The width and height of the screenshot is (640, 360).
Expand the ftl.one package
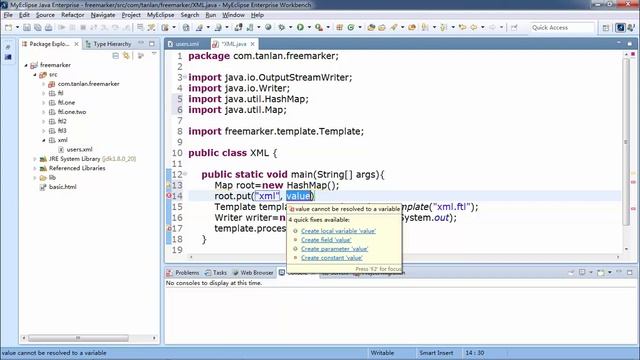pyautogui.click(x=44, y=103)
